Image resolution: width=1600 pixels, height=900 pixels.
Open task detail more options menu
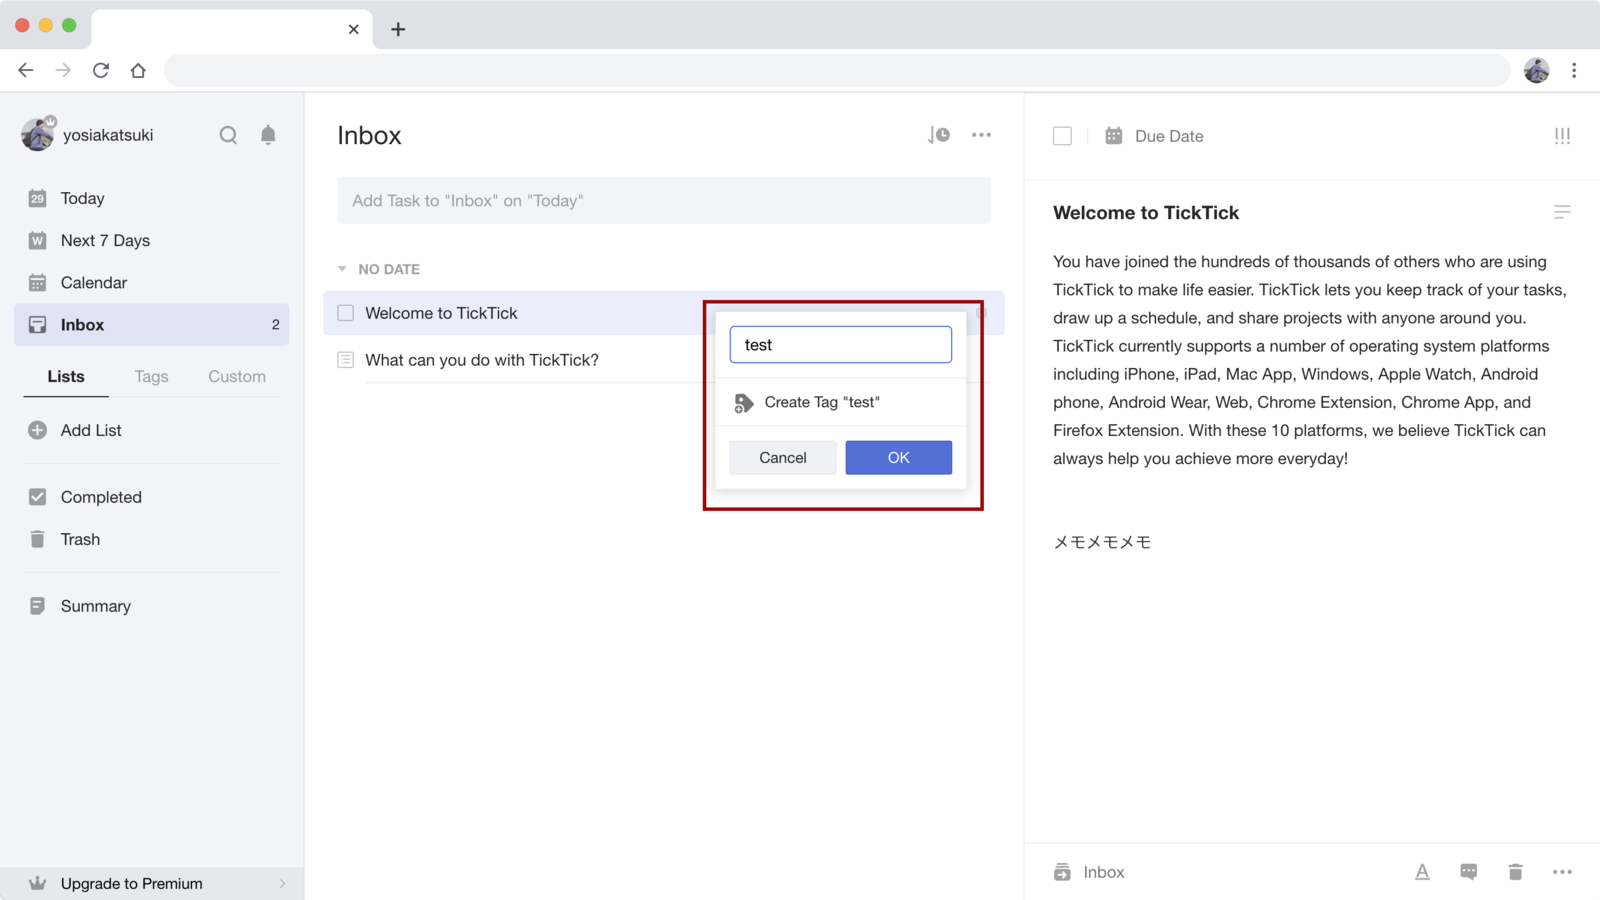[x=1562, y=872]
